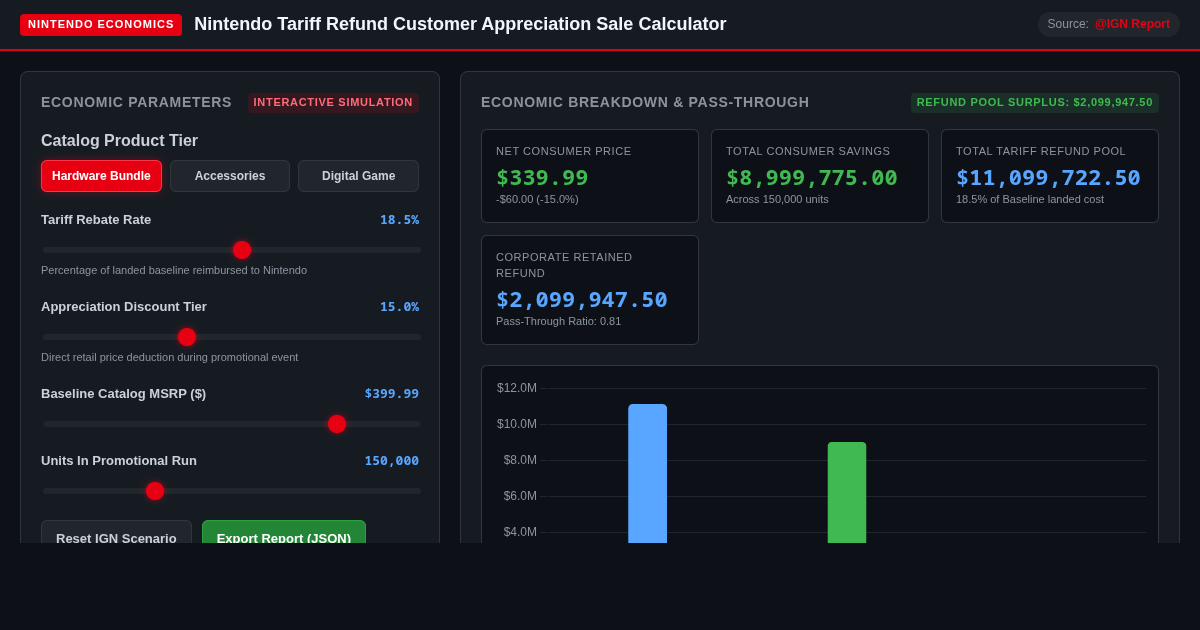Click the Catalog Product Tier heading
1200x630 pixels.
tap(119, 141)
